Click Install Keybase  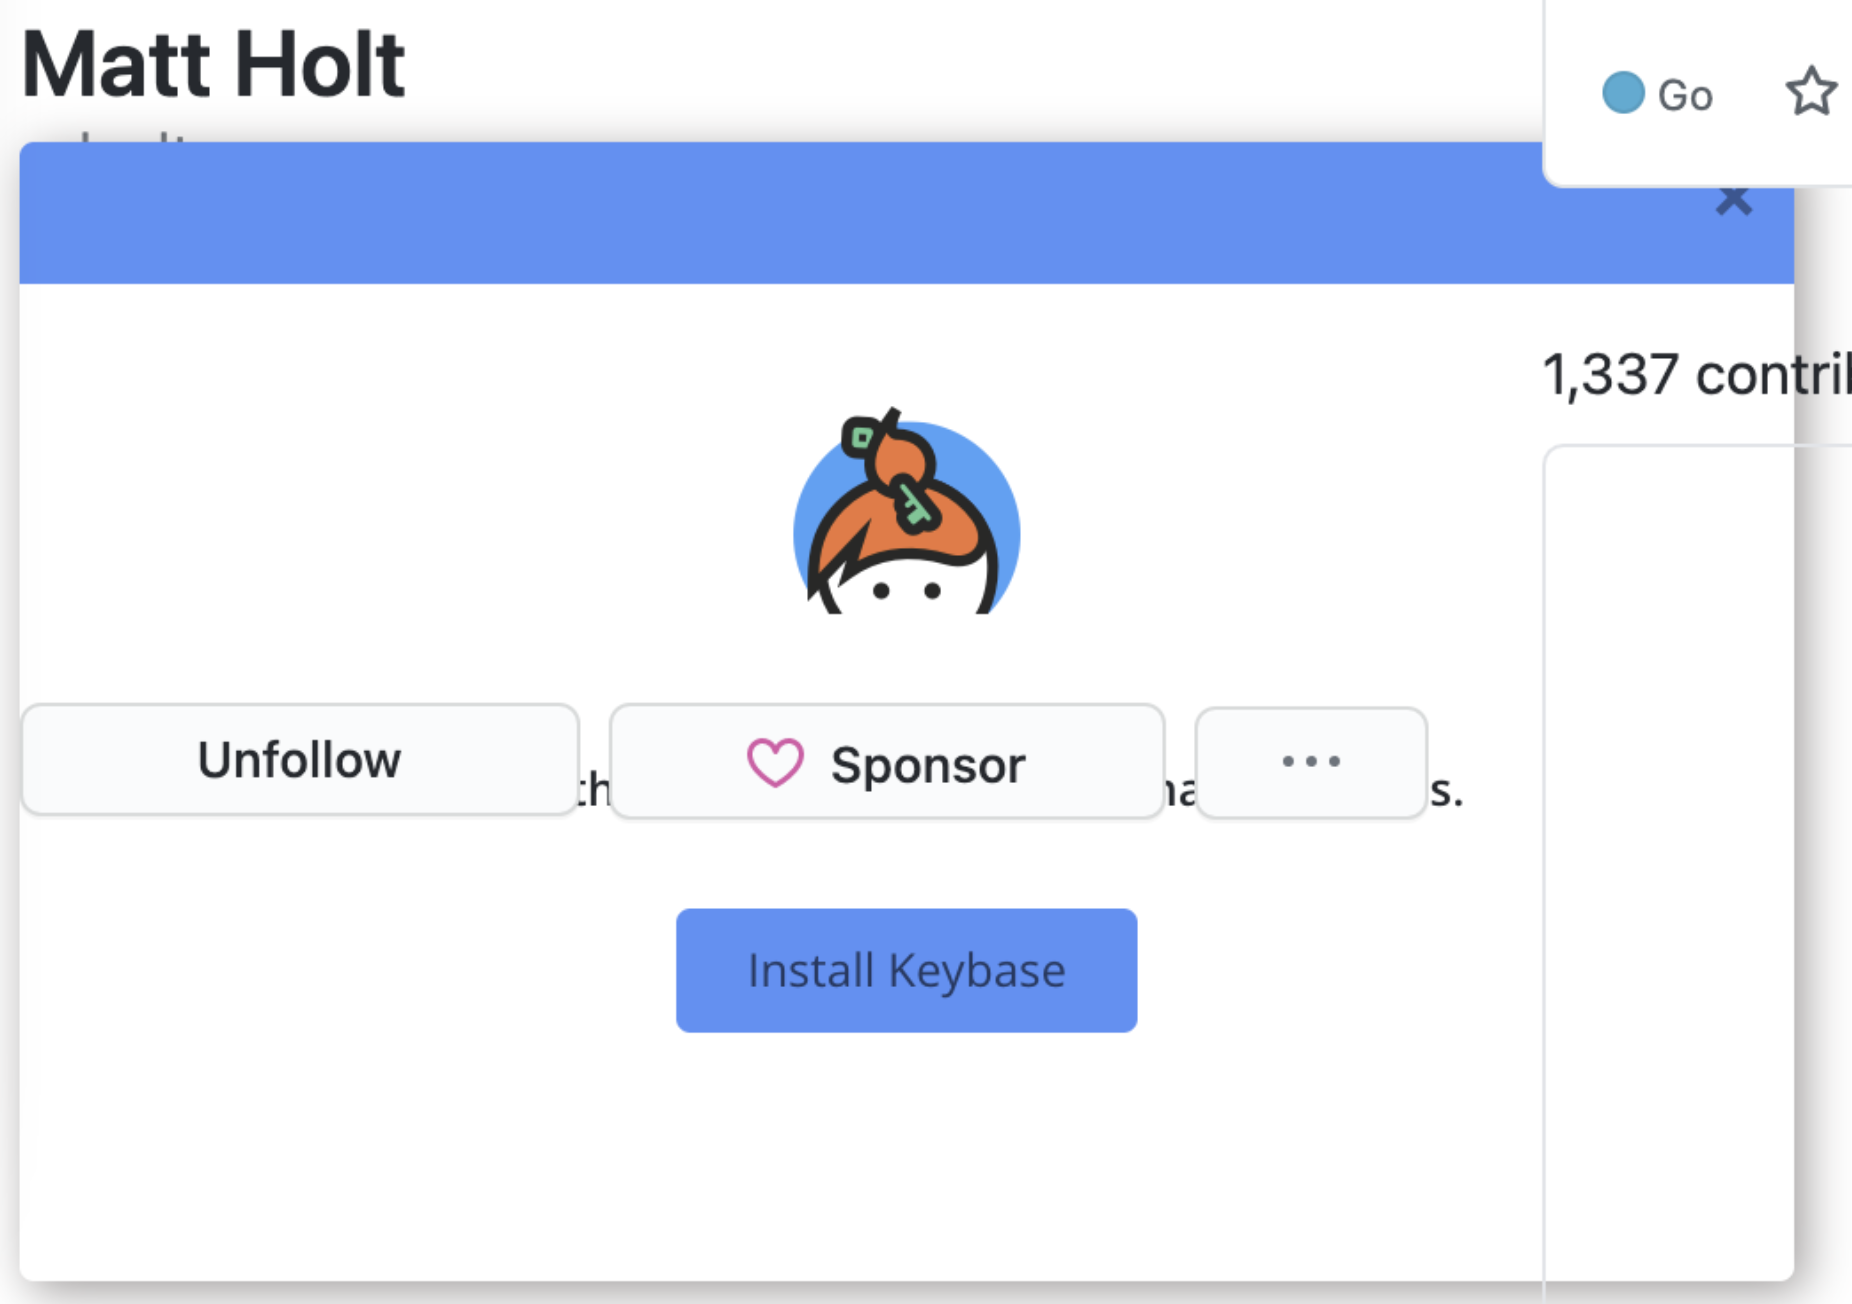point(906,969)
